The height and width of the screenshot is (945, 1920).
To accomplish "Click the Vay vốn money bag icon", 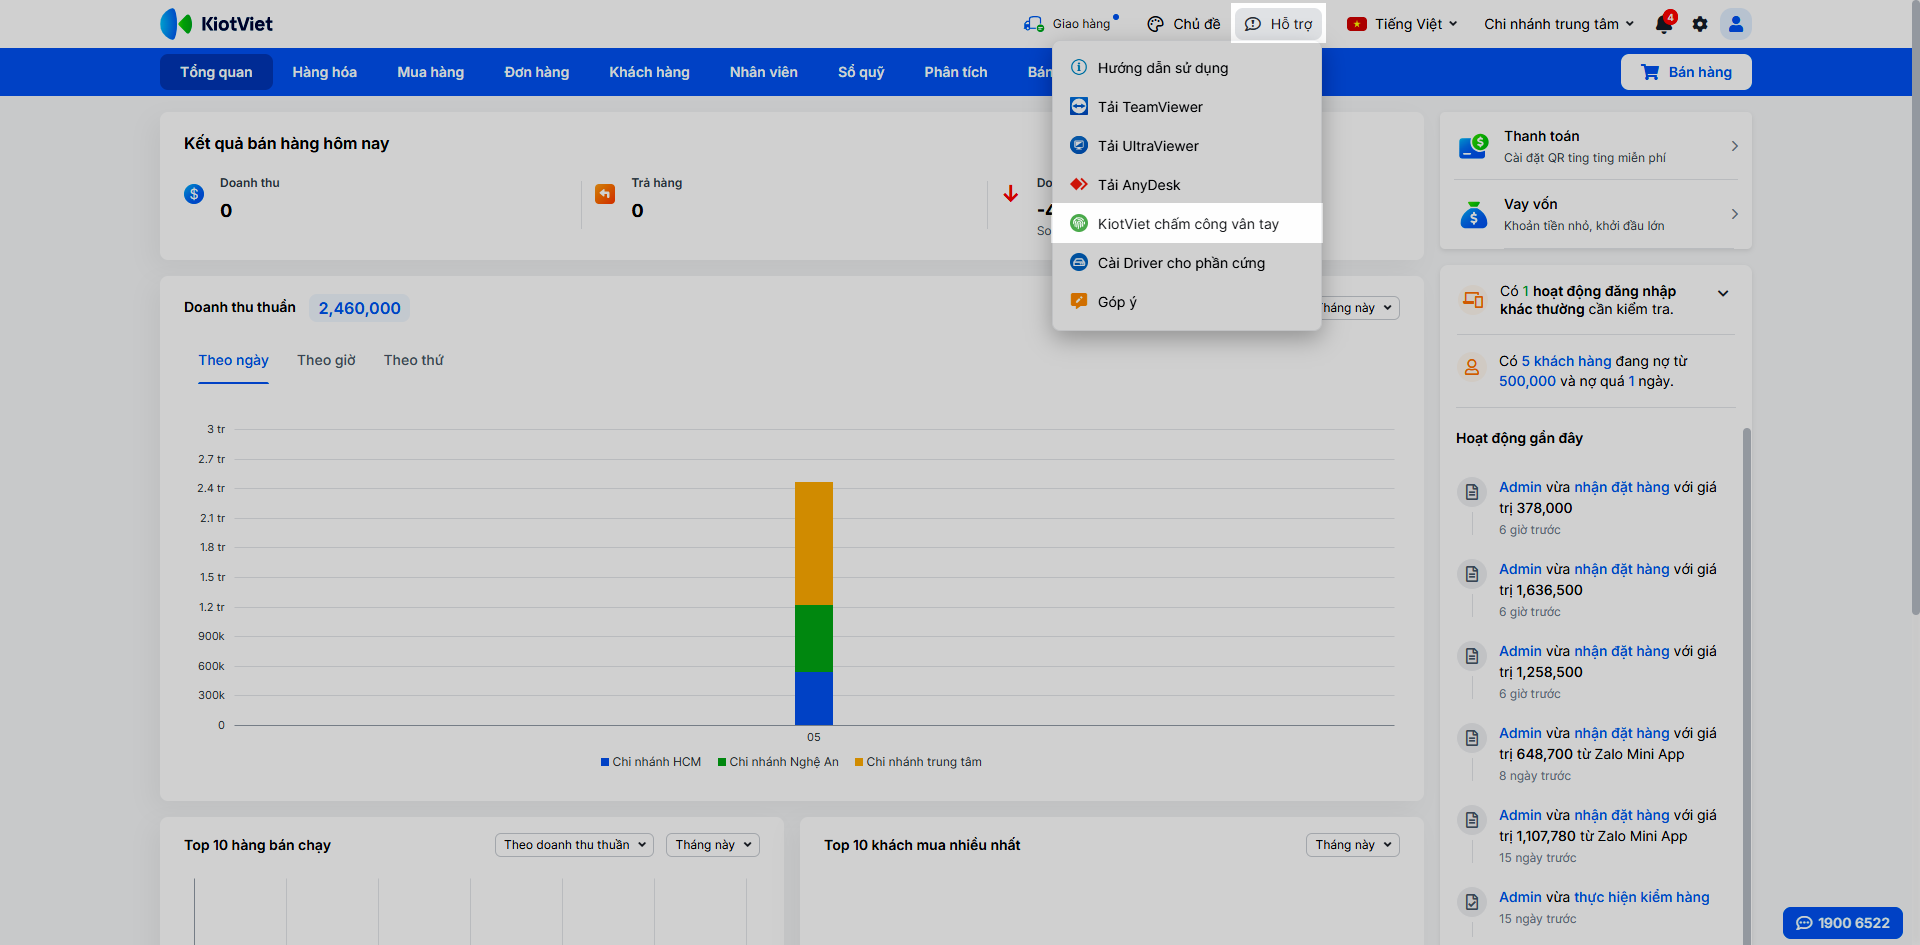I will click(1474, 215).
